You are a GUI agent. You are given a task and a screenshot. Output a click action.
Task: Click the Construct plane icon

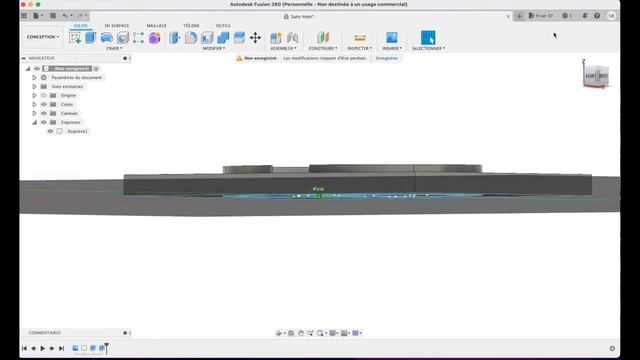(x=323, y=38)
